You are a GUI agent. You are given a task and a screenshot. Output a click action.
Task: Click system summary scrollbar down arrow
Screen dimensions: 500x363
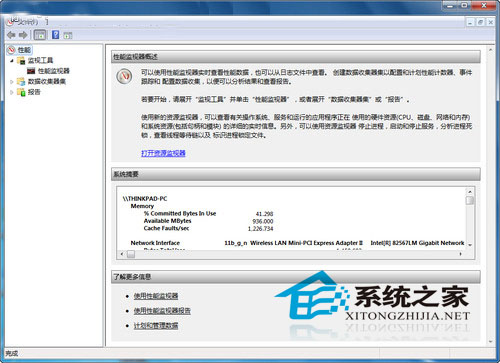(x=470, y=245)
